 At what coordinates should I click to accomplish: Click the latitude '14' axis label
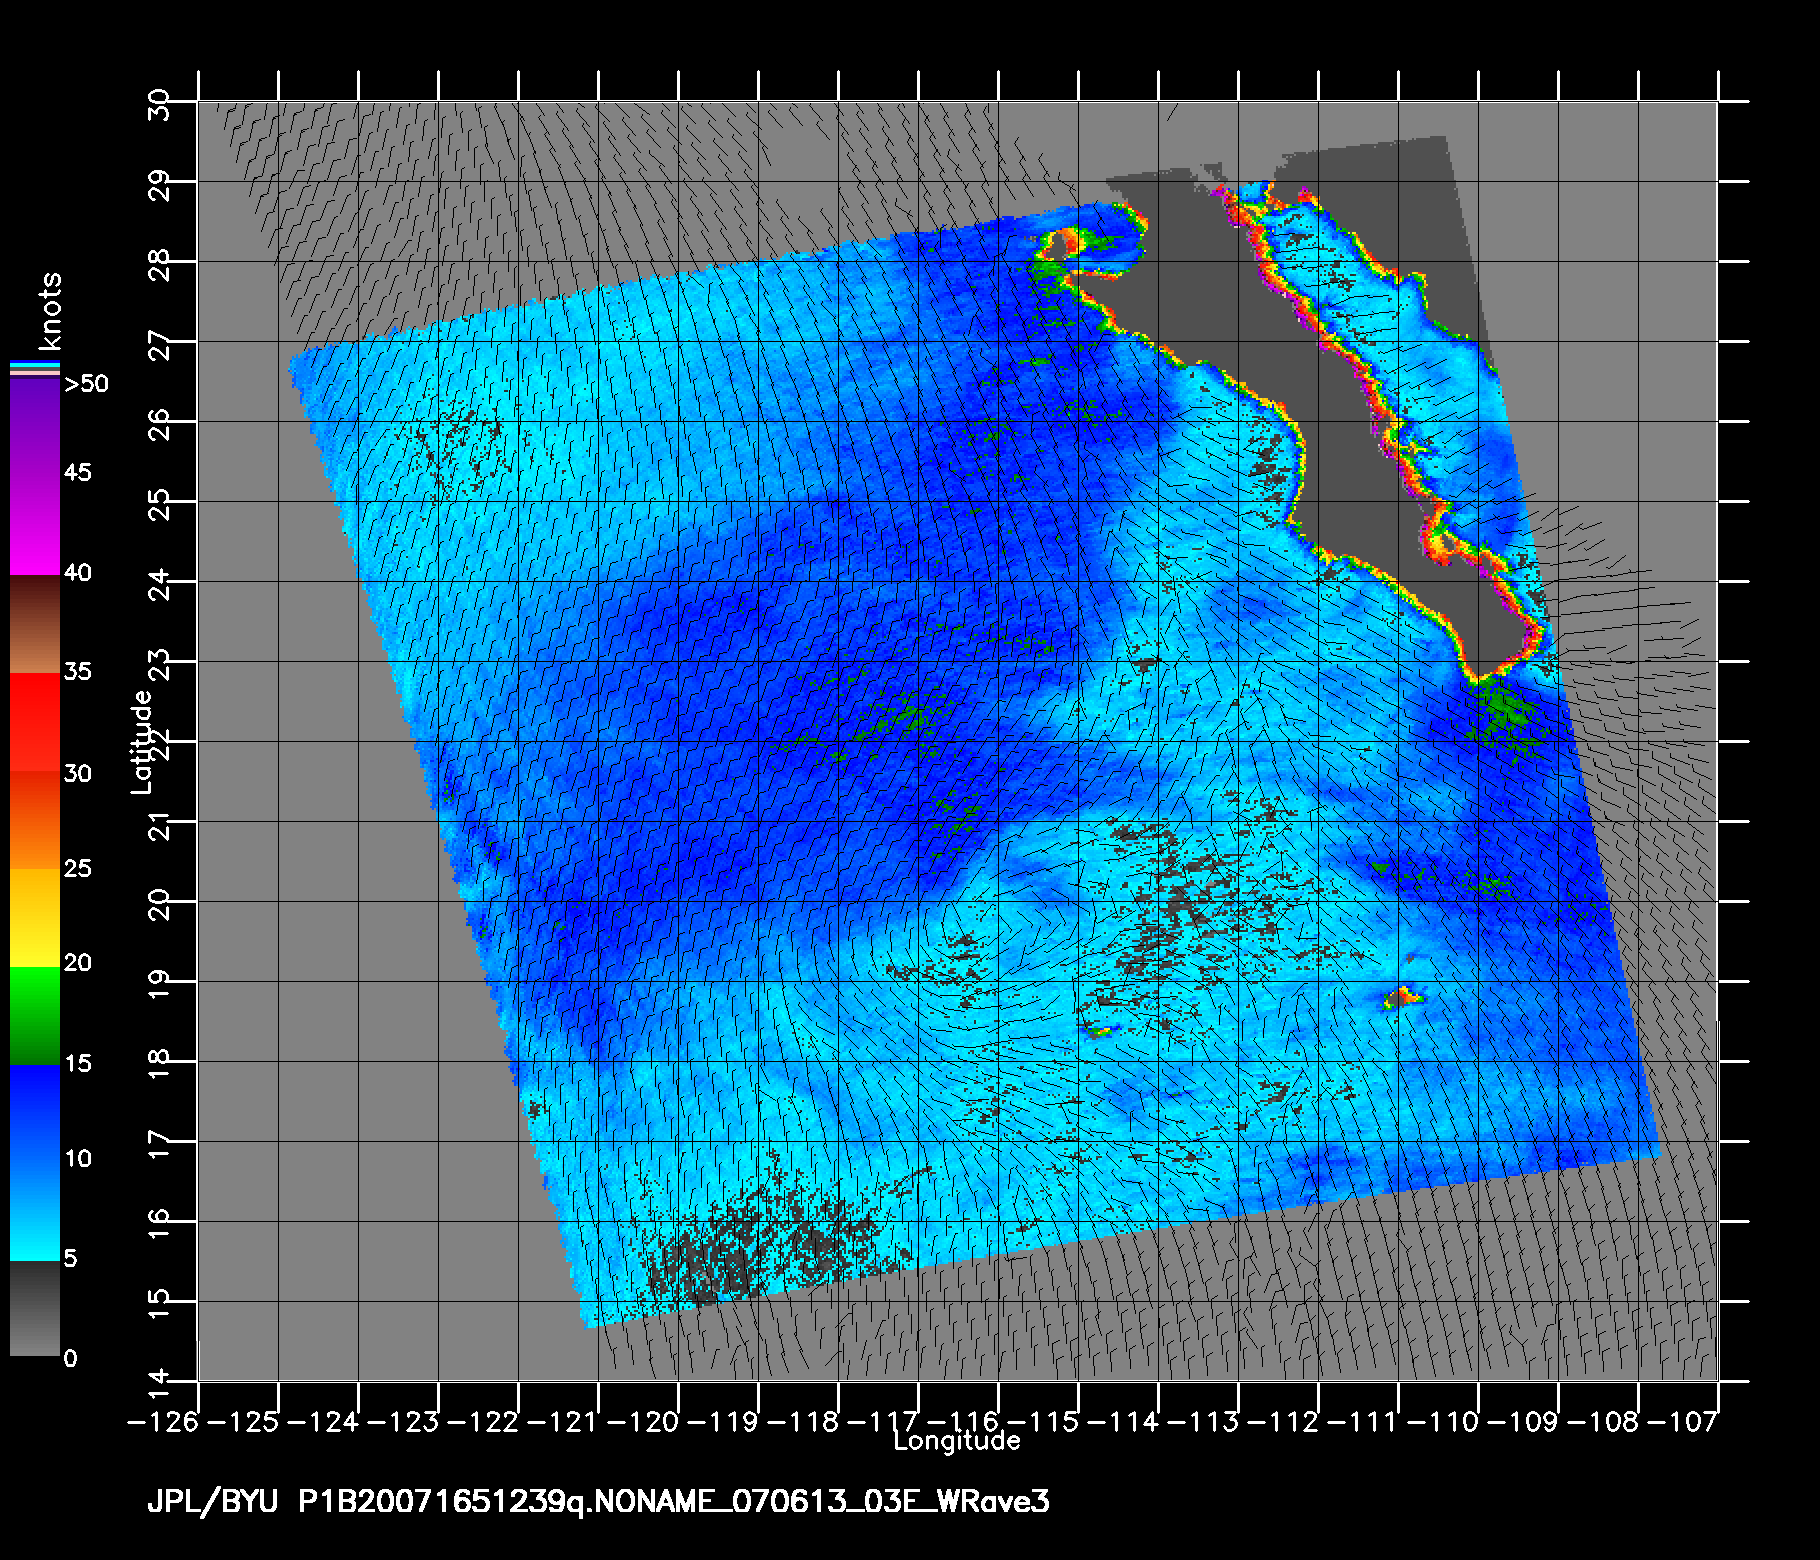(x=160, y=1383)
